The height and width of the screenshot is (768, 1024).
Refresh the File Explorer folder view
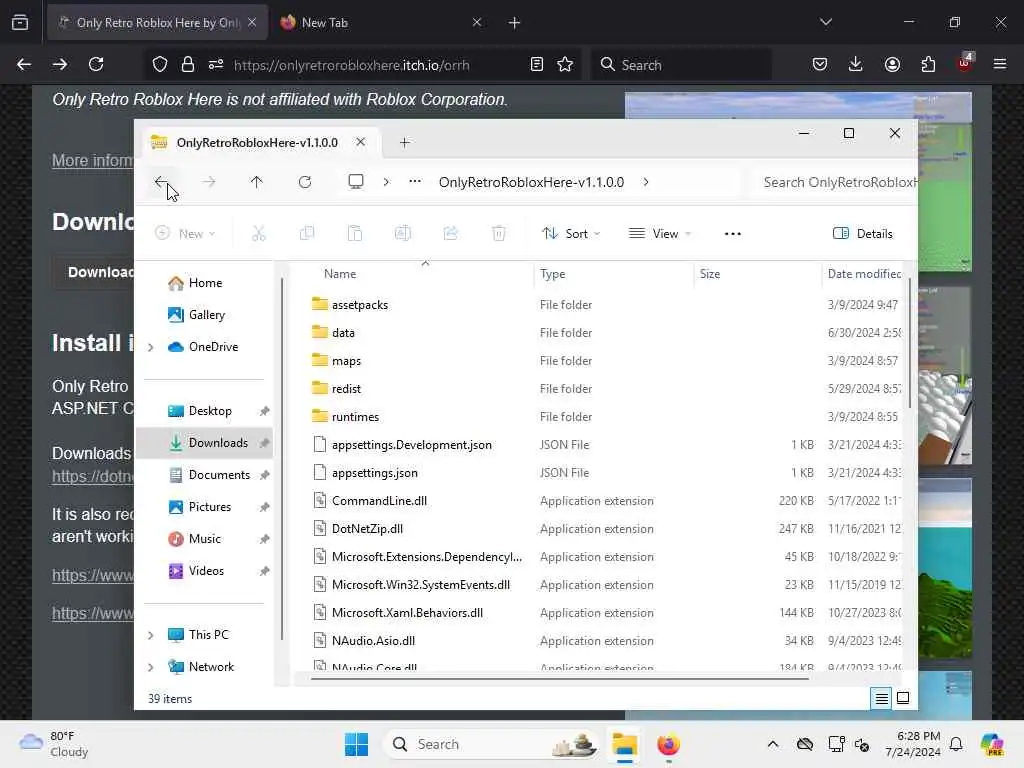tap(305, 182)
